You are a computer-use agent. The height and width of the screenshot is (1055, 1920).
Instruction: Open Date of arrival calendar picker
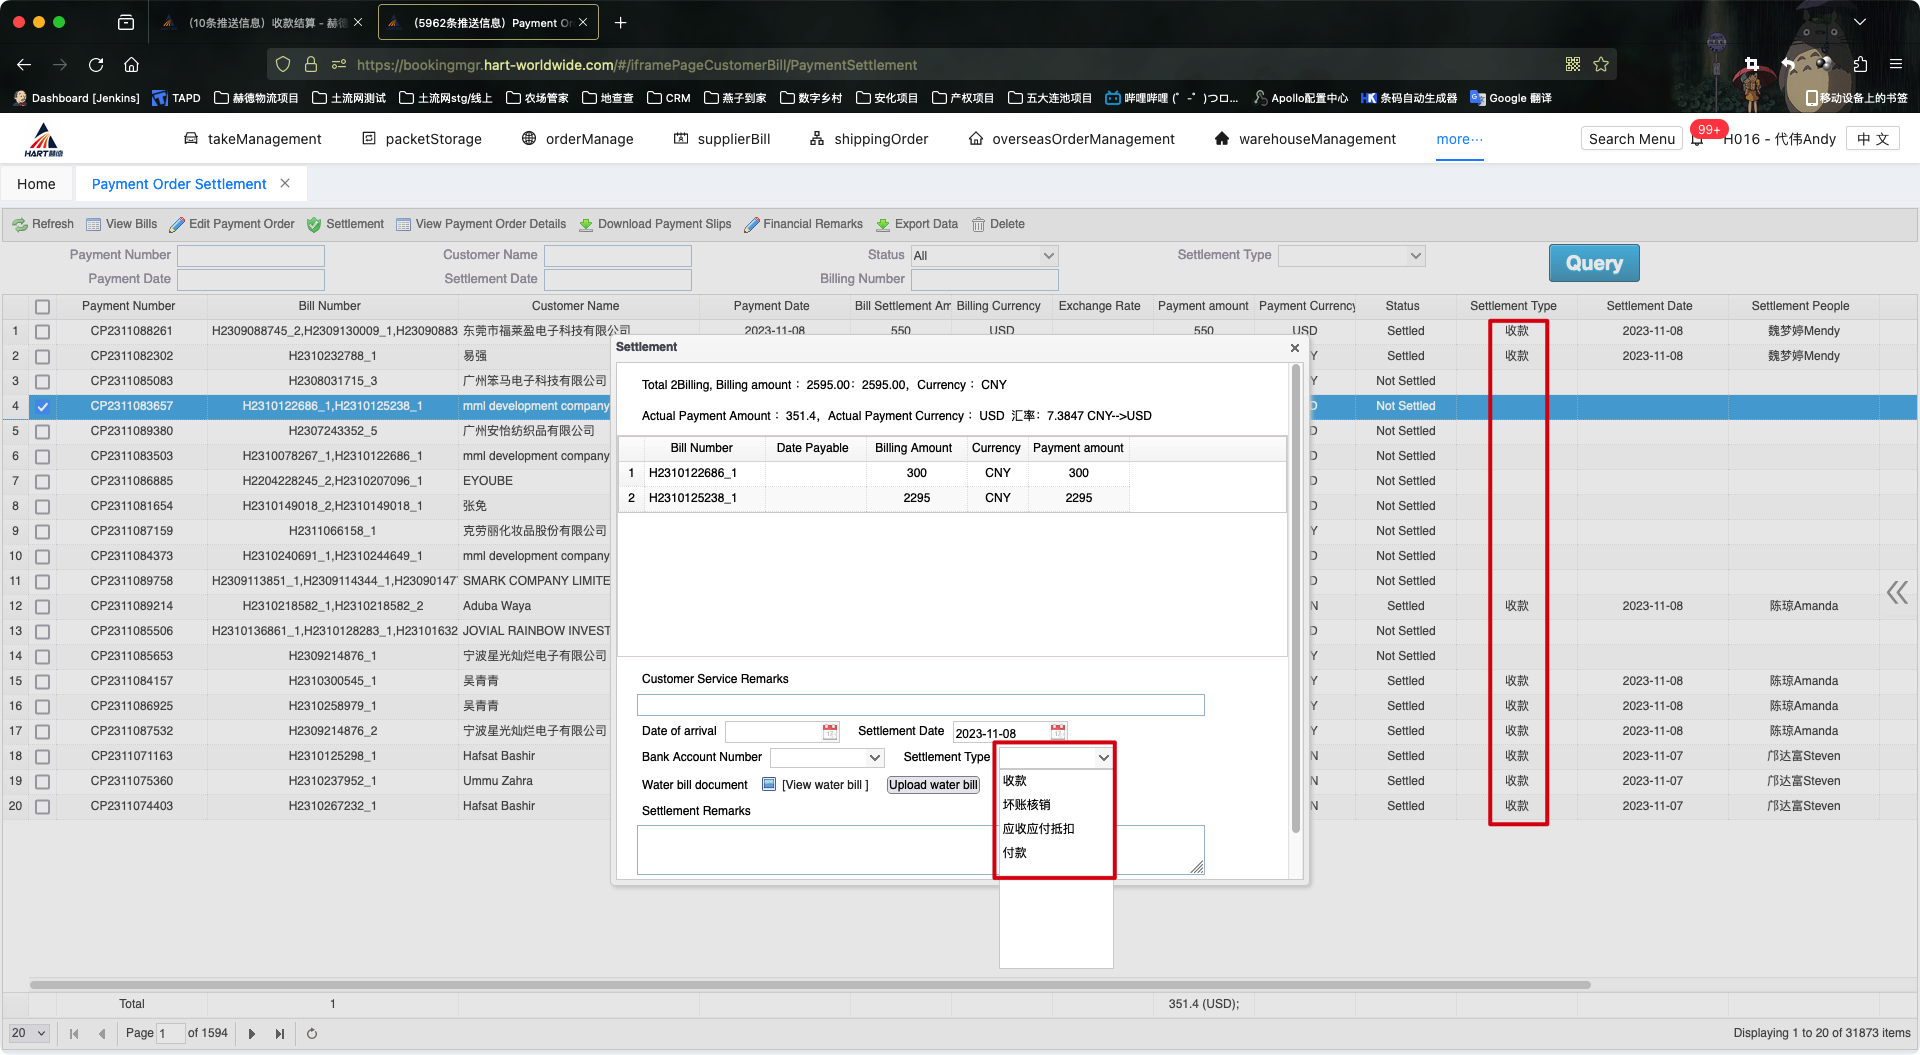click(830, 732)
